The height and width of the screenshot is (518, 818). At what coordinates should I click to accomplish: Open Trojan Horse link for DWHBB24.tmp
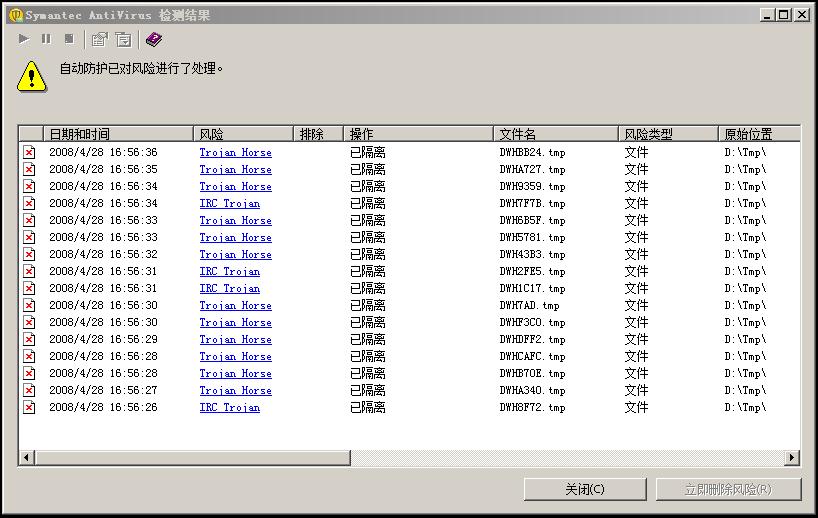pyautogui.click(x=236, y=153)
